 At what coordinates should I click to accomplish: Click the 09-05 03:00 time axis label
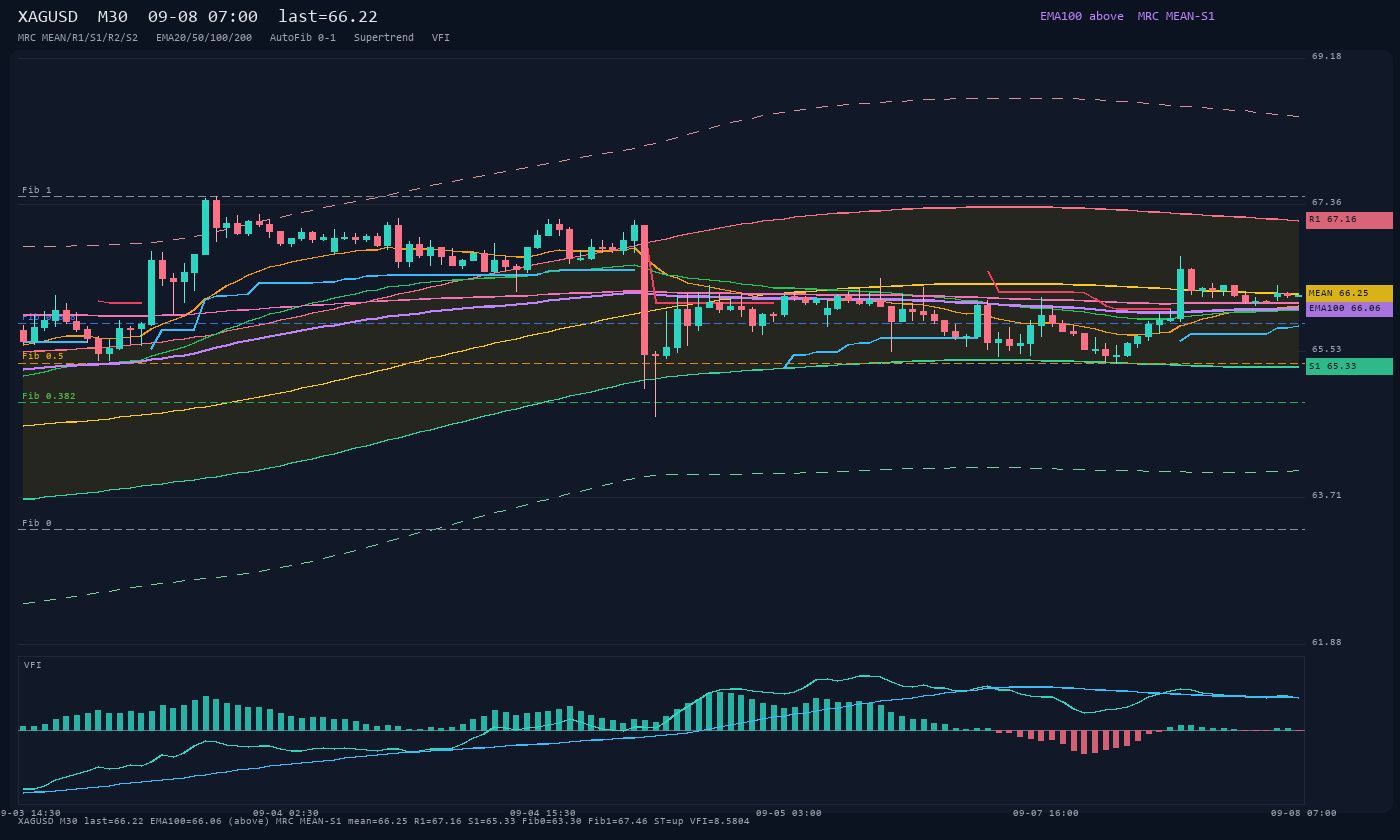click(x=789, y=813)
